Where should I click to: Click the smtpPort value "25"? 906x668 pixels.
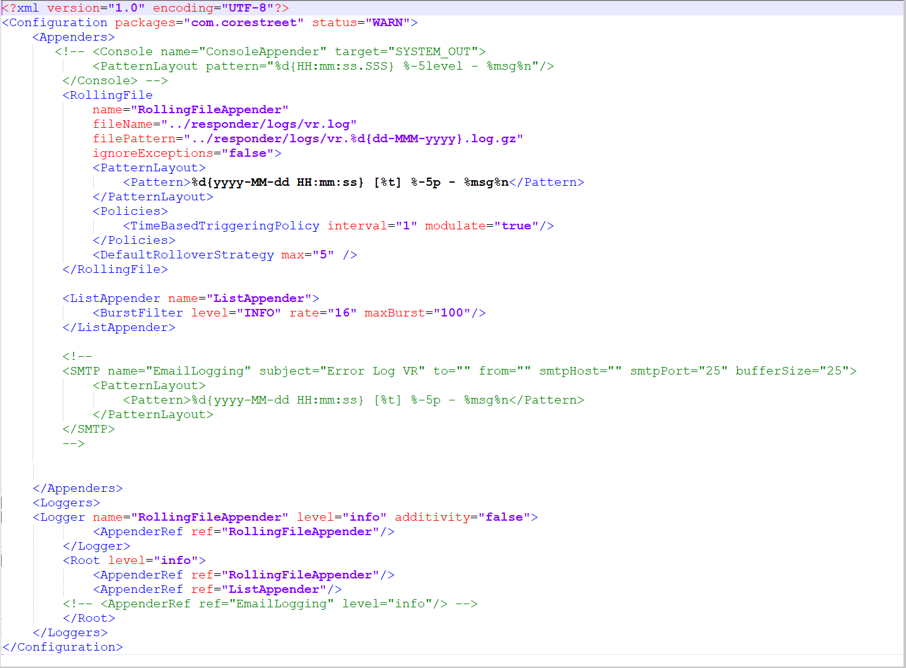(712, 370)
